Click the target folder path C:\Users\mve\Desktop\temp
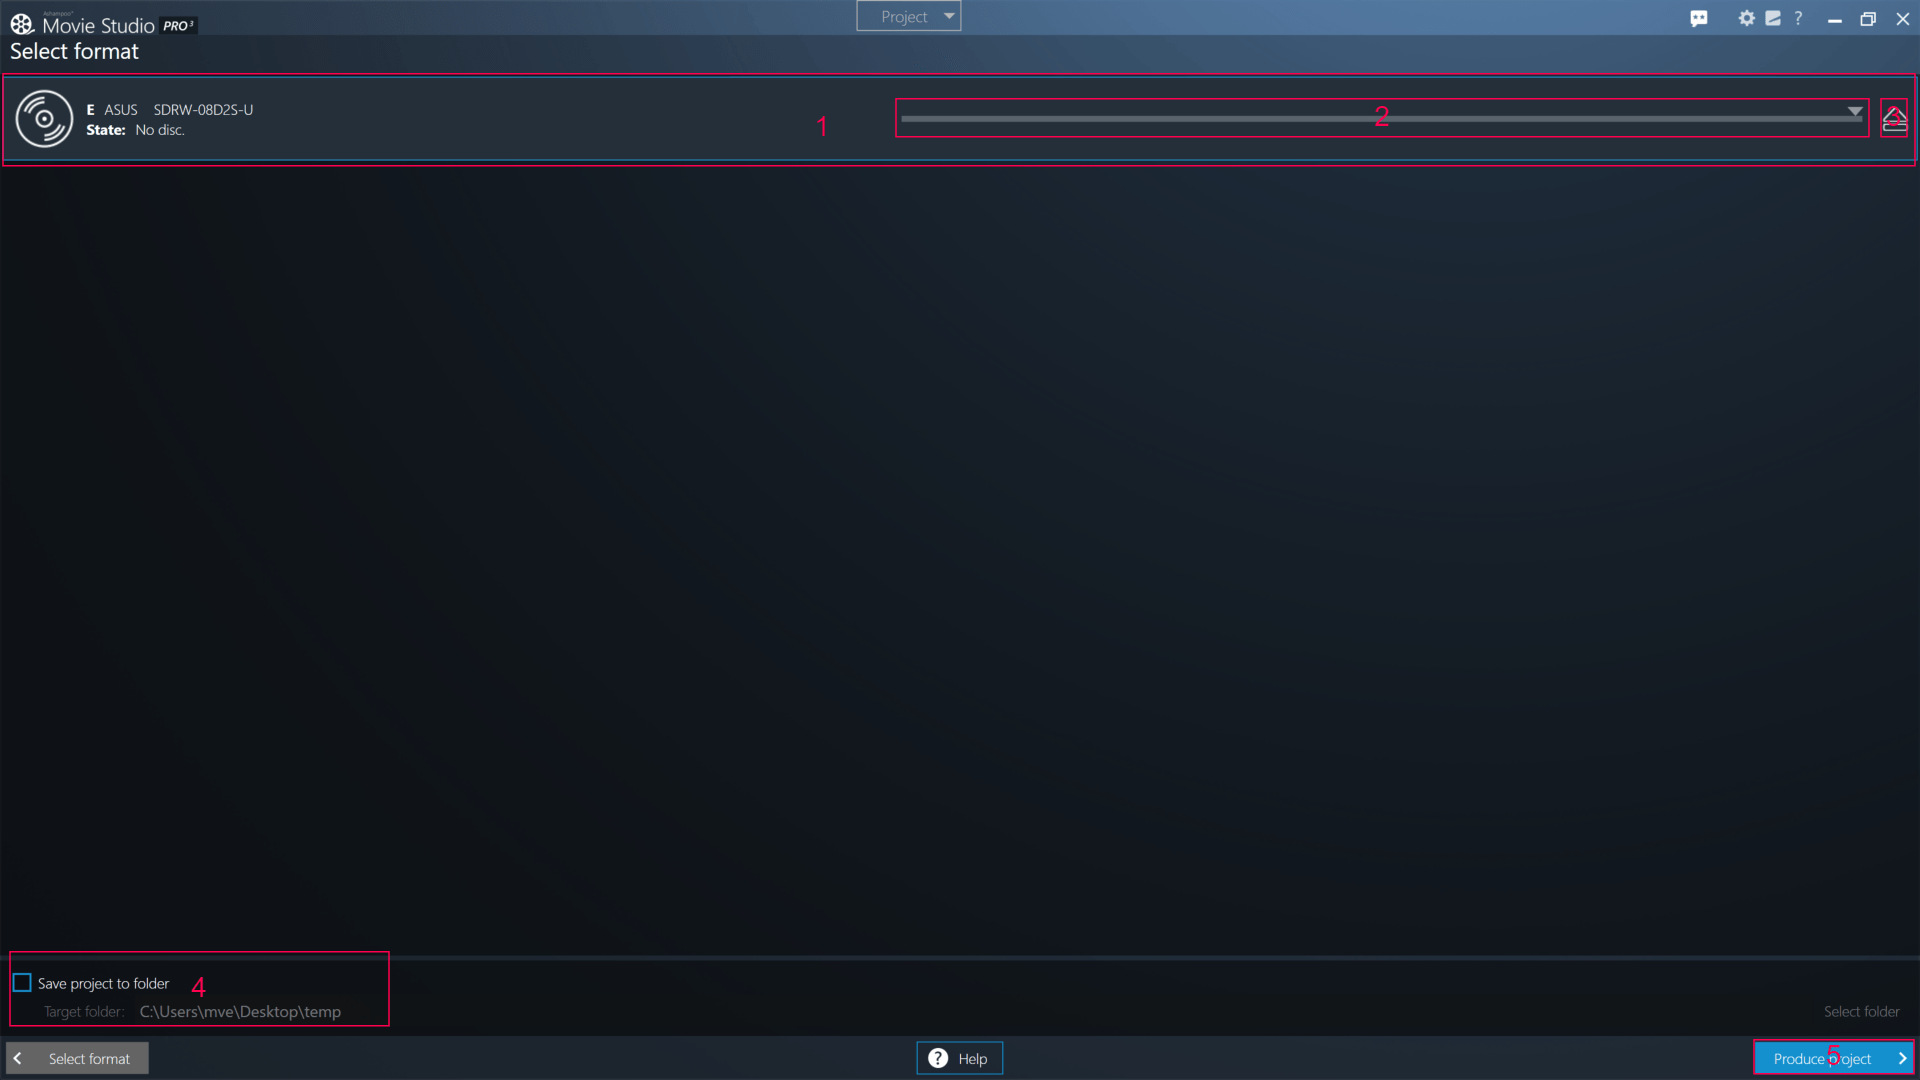Viewport: 1920px width, 1080px height. (x=240, y=1011)
